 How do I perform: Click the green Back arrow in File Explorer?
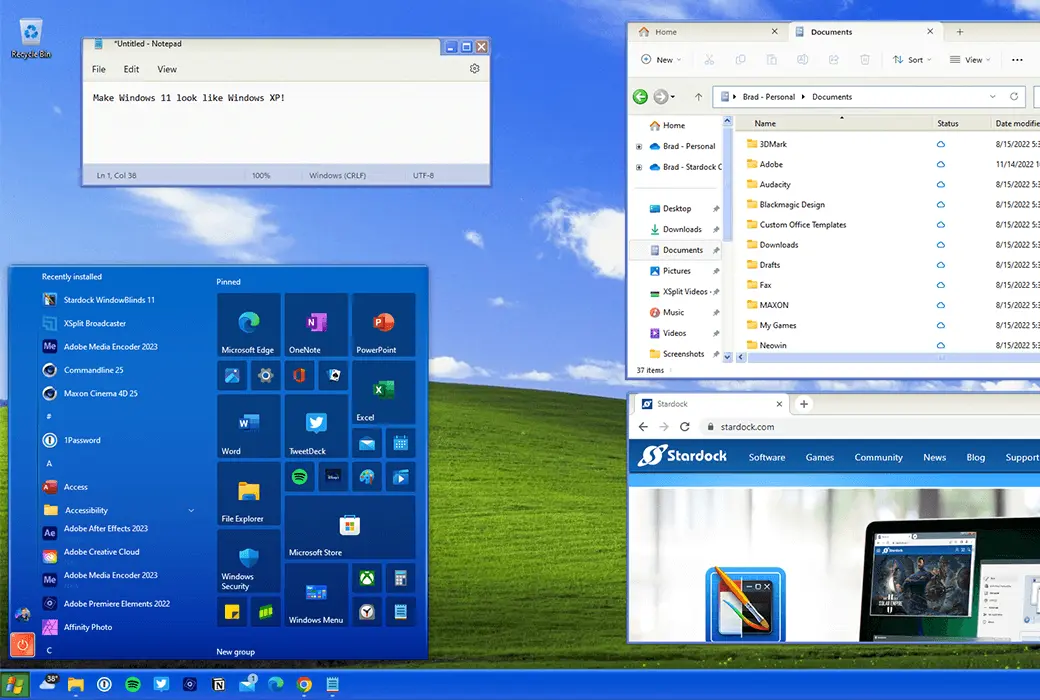(640, 97)
